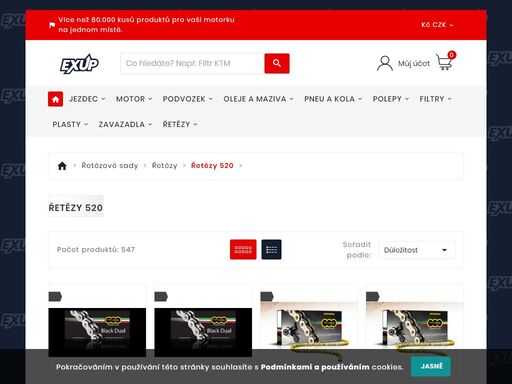Click the red search magnifier button
Viewport: 512px width, 384px height.
pos(277,63)
